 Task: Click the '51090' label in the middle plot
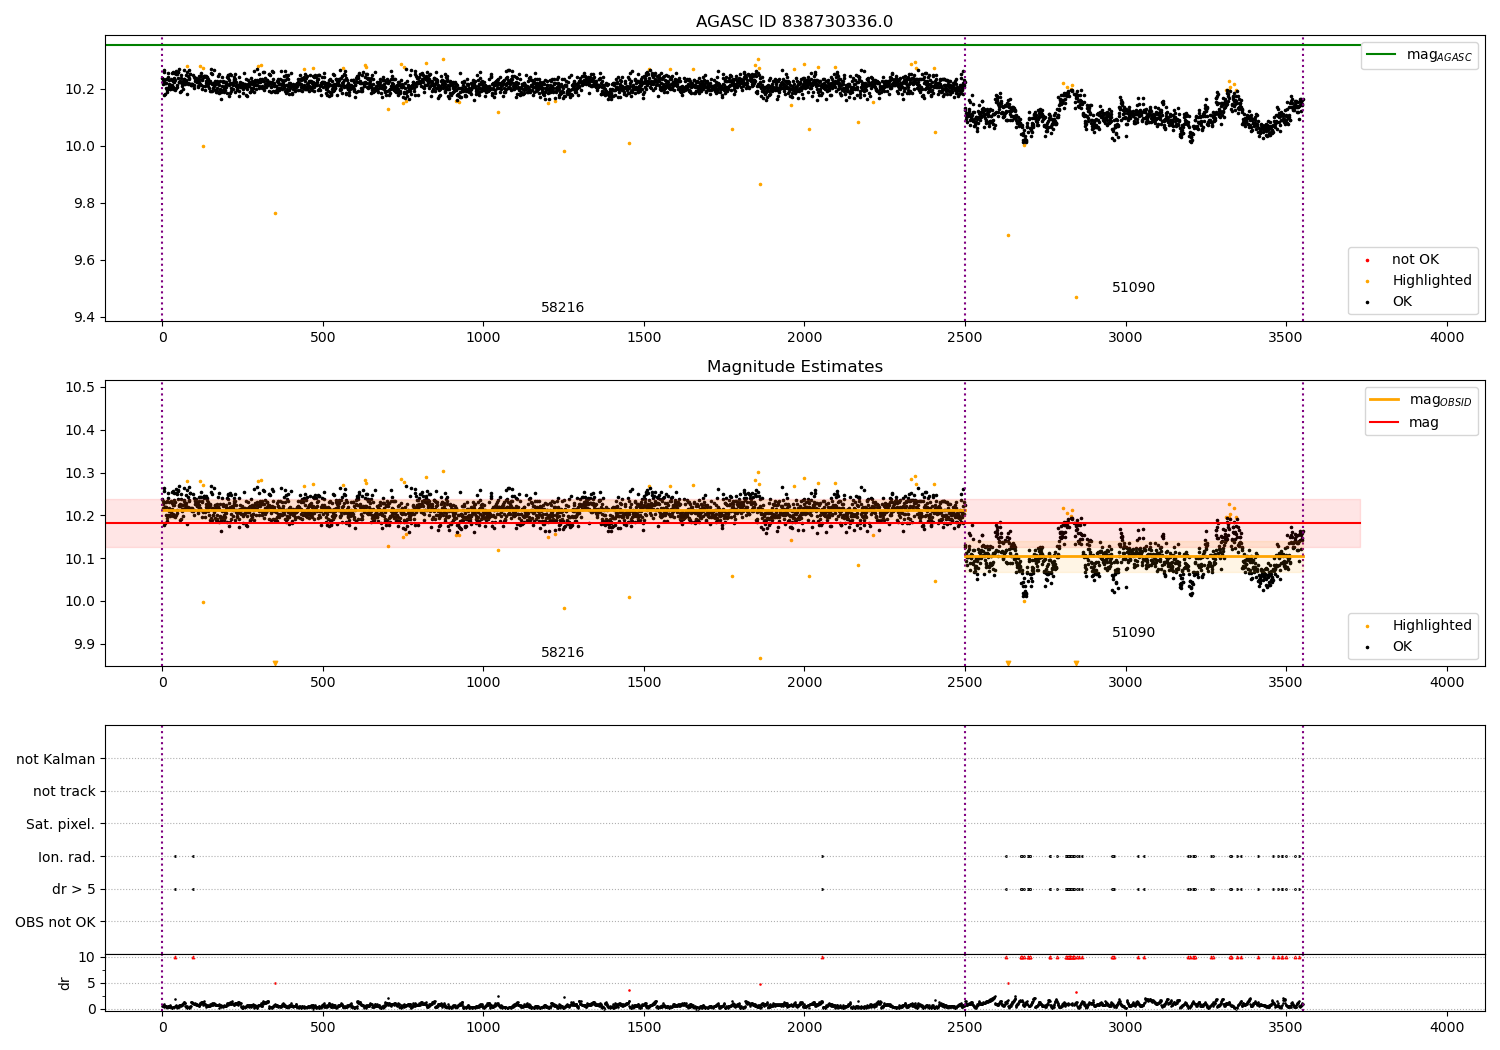pyautogui.click(x=1133, y=633)
